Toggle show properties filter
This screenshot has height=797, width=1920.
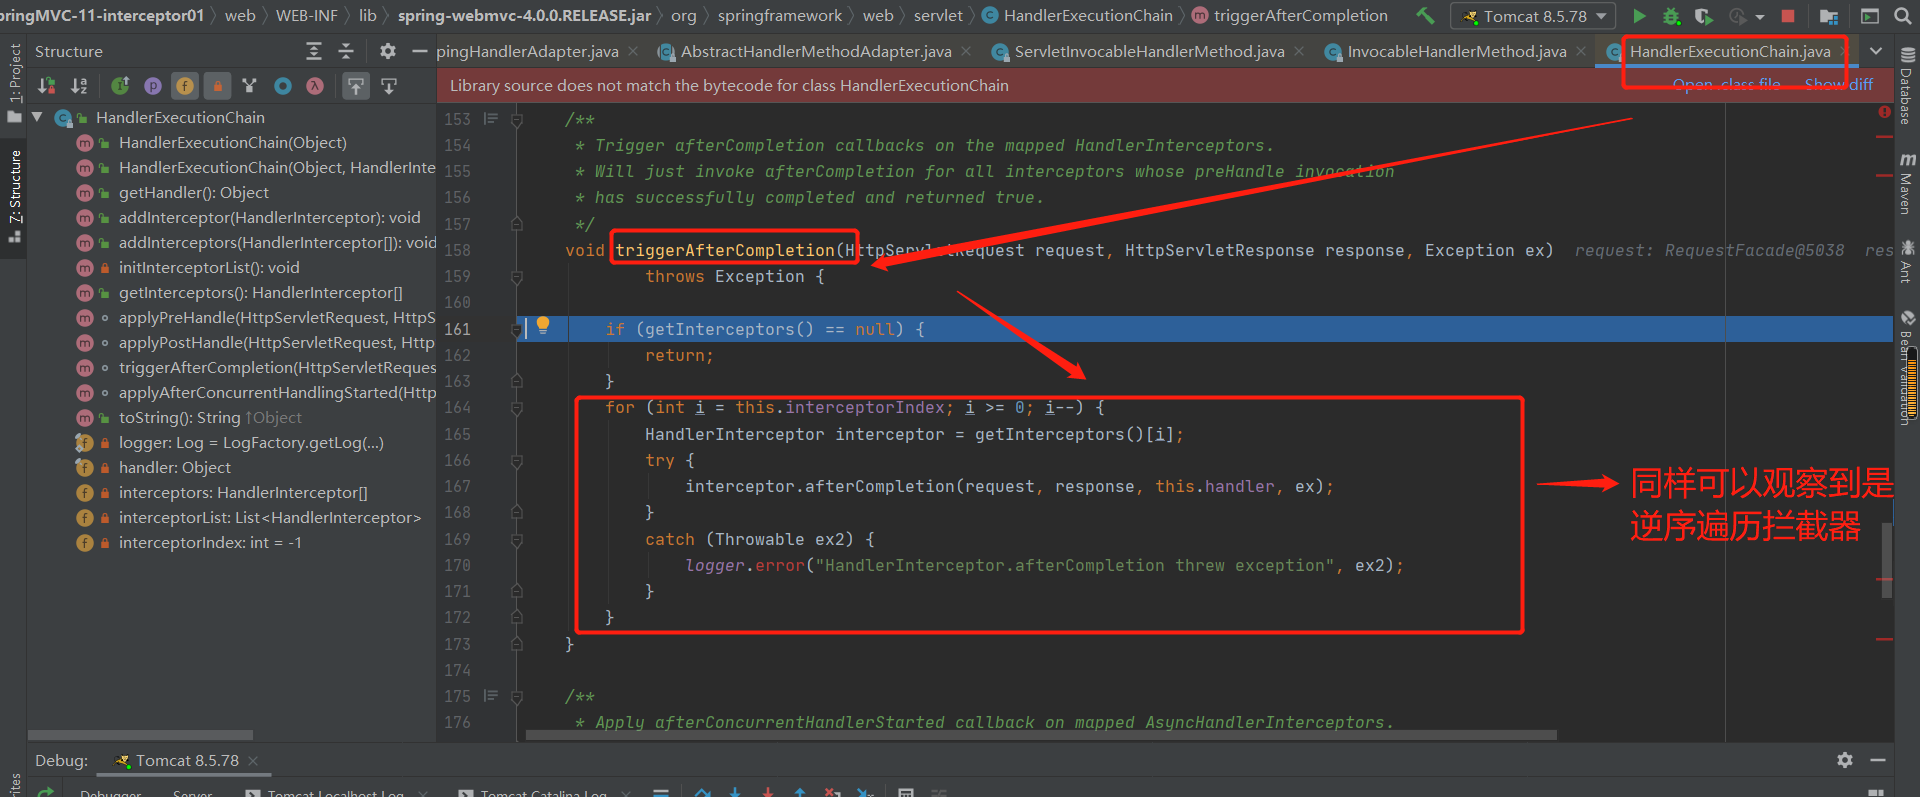[x=153, y=86]
